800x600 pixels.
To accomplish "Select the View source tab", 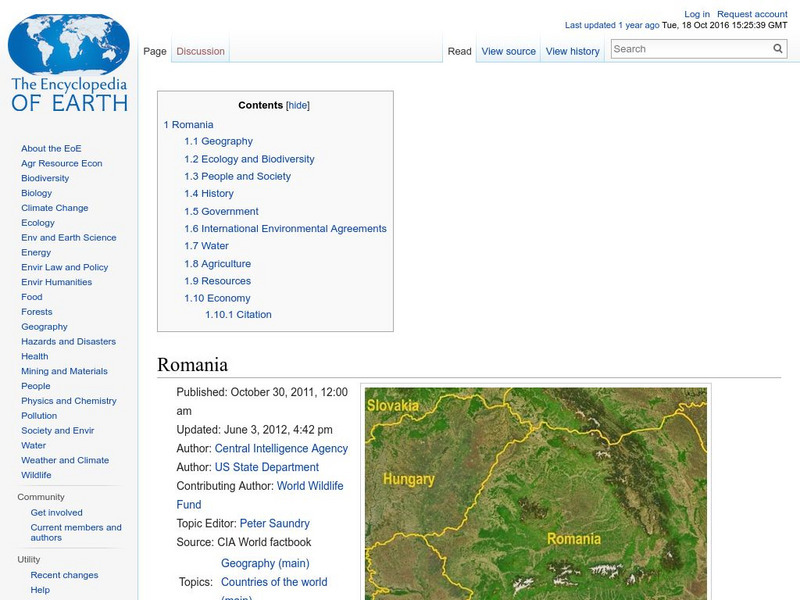I will [x=508, y=50].
